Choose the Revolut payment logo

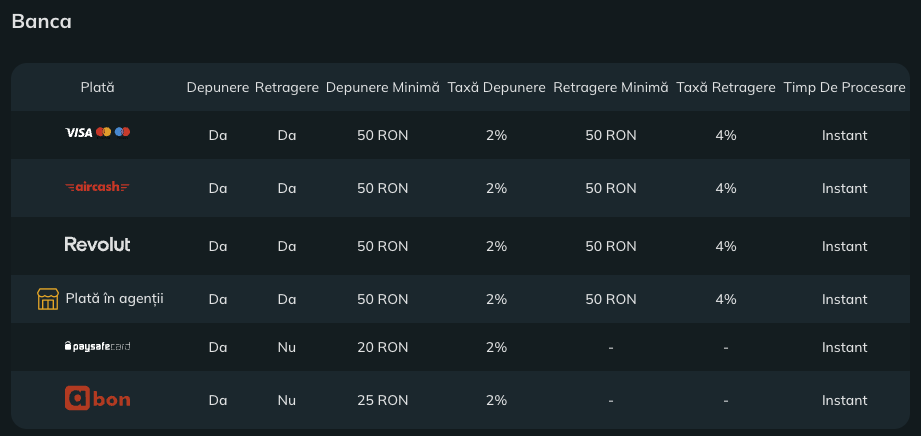98,244
